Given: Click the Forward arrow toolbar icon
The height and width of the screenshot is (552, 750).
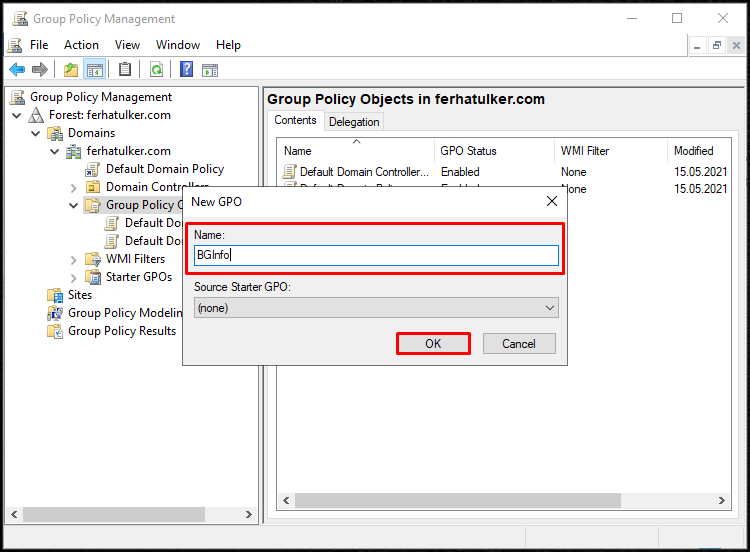Looking at the screenshot, I should 40,70.
